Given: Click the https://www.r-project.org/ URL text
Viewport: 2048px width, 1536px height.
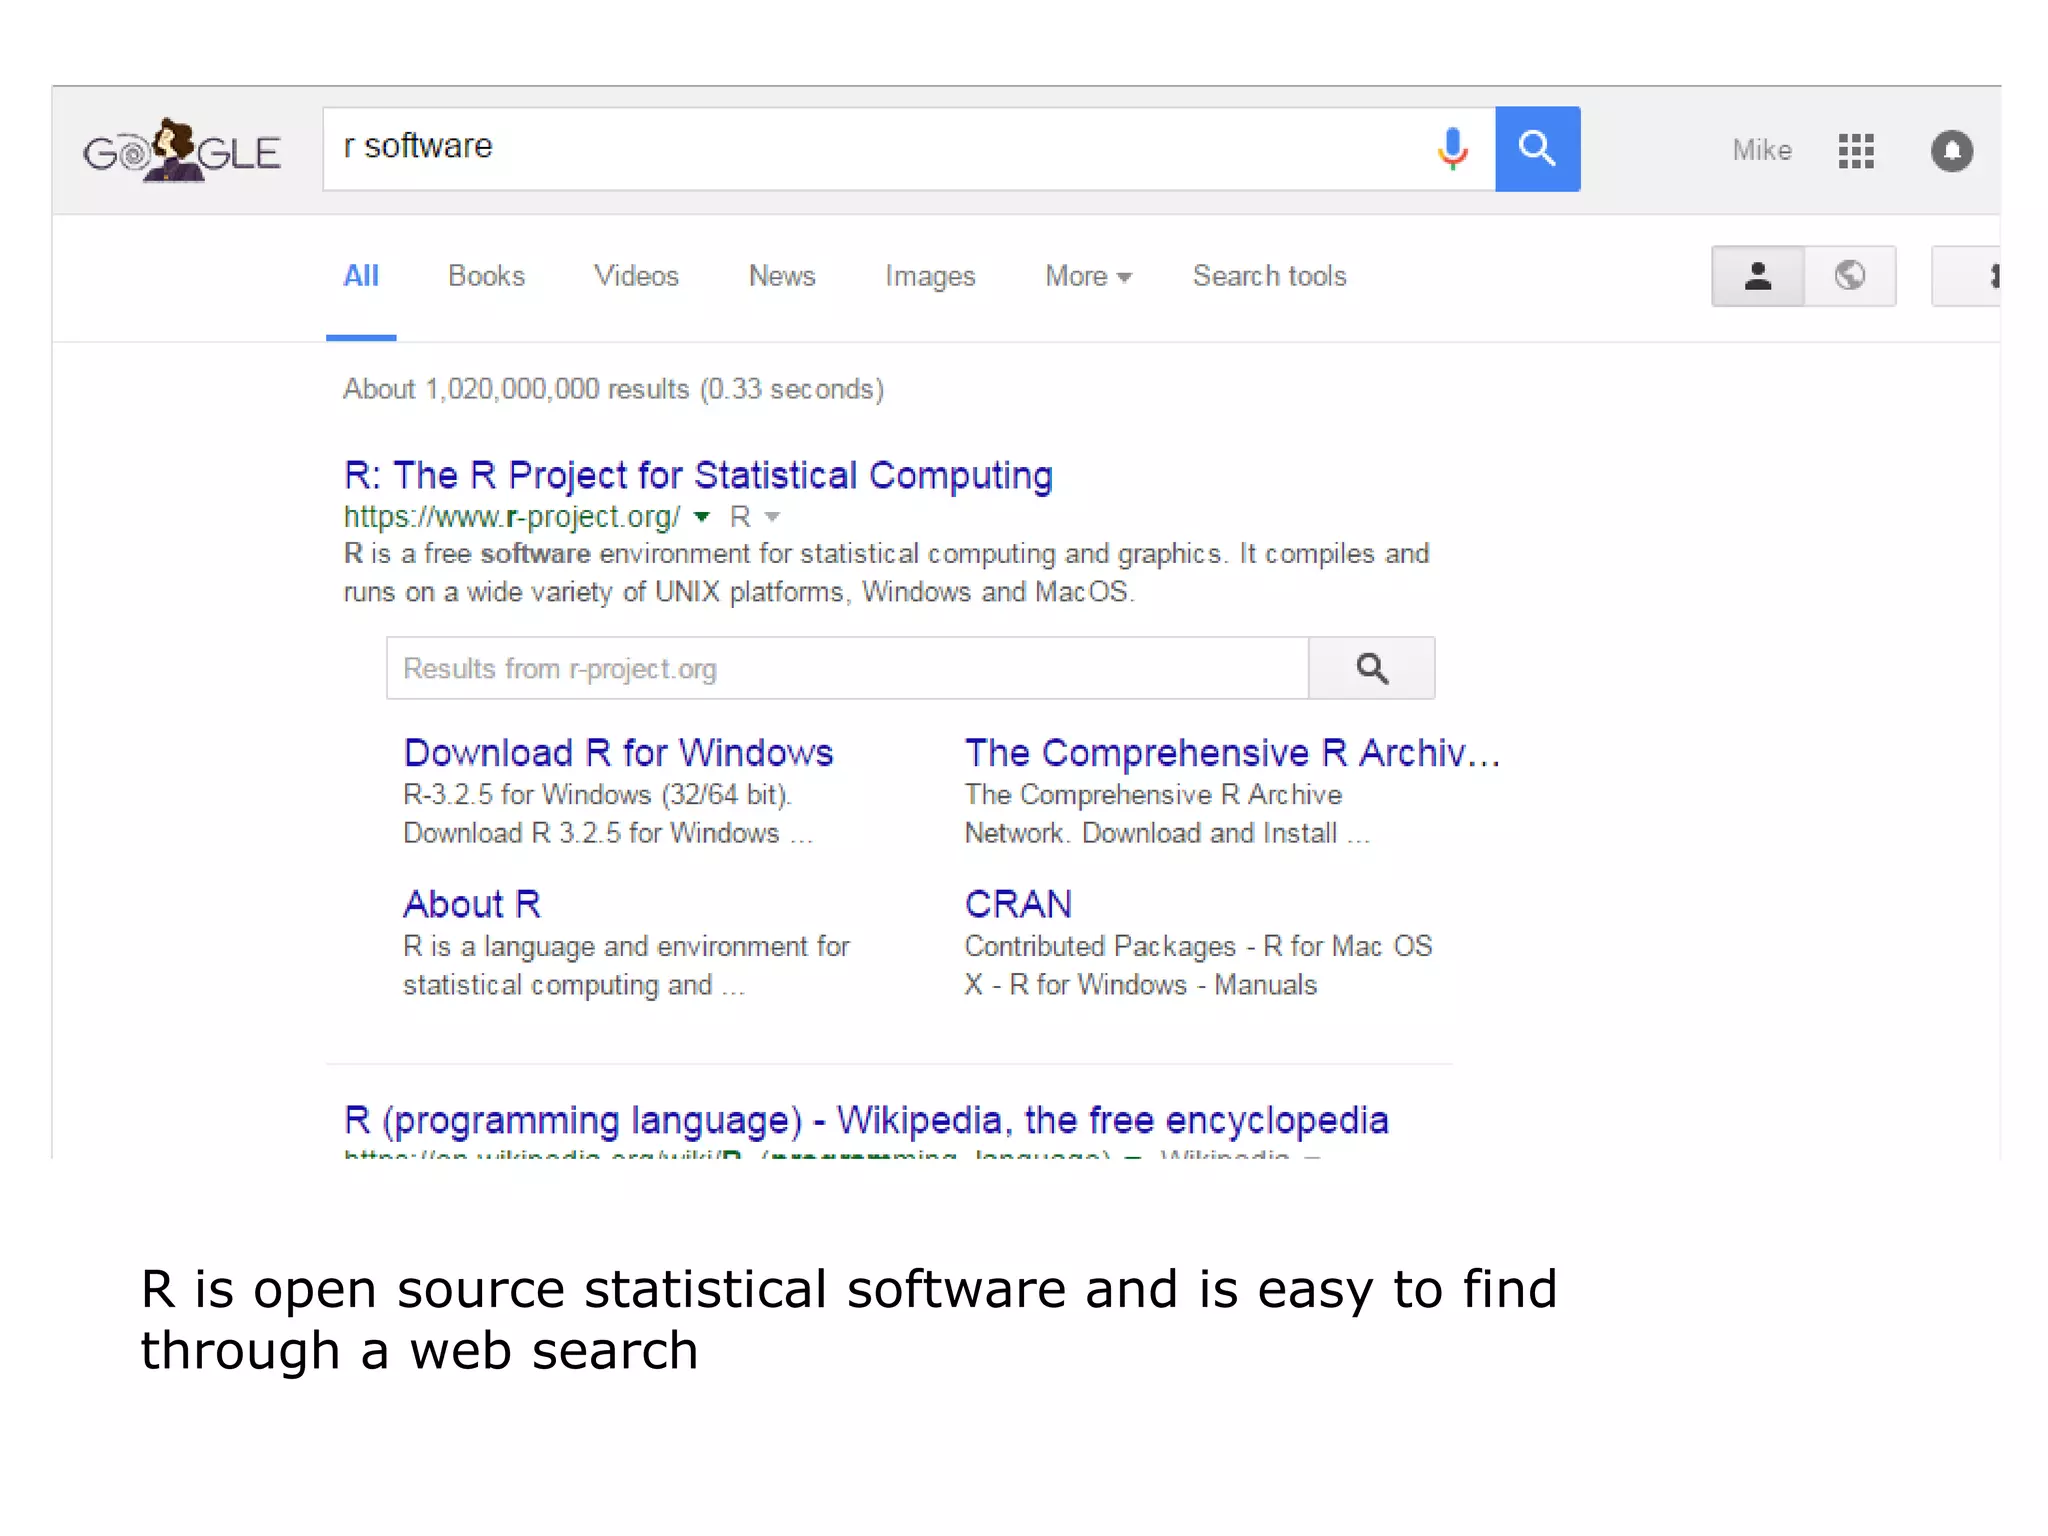Looking at the screenshot, I should [512, 517].
